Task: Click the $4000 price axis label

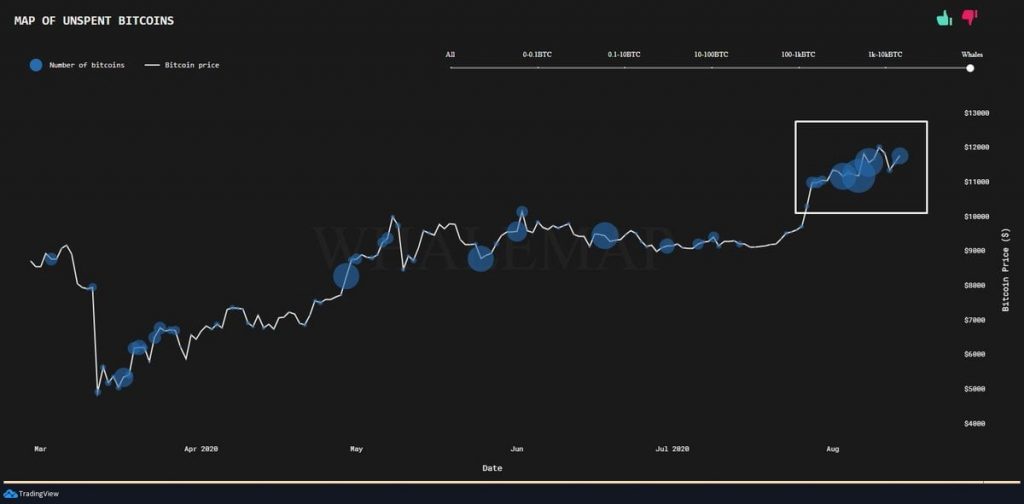Action: [x=976, y=424]
